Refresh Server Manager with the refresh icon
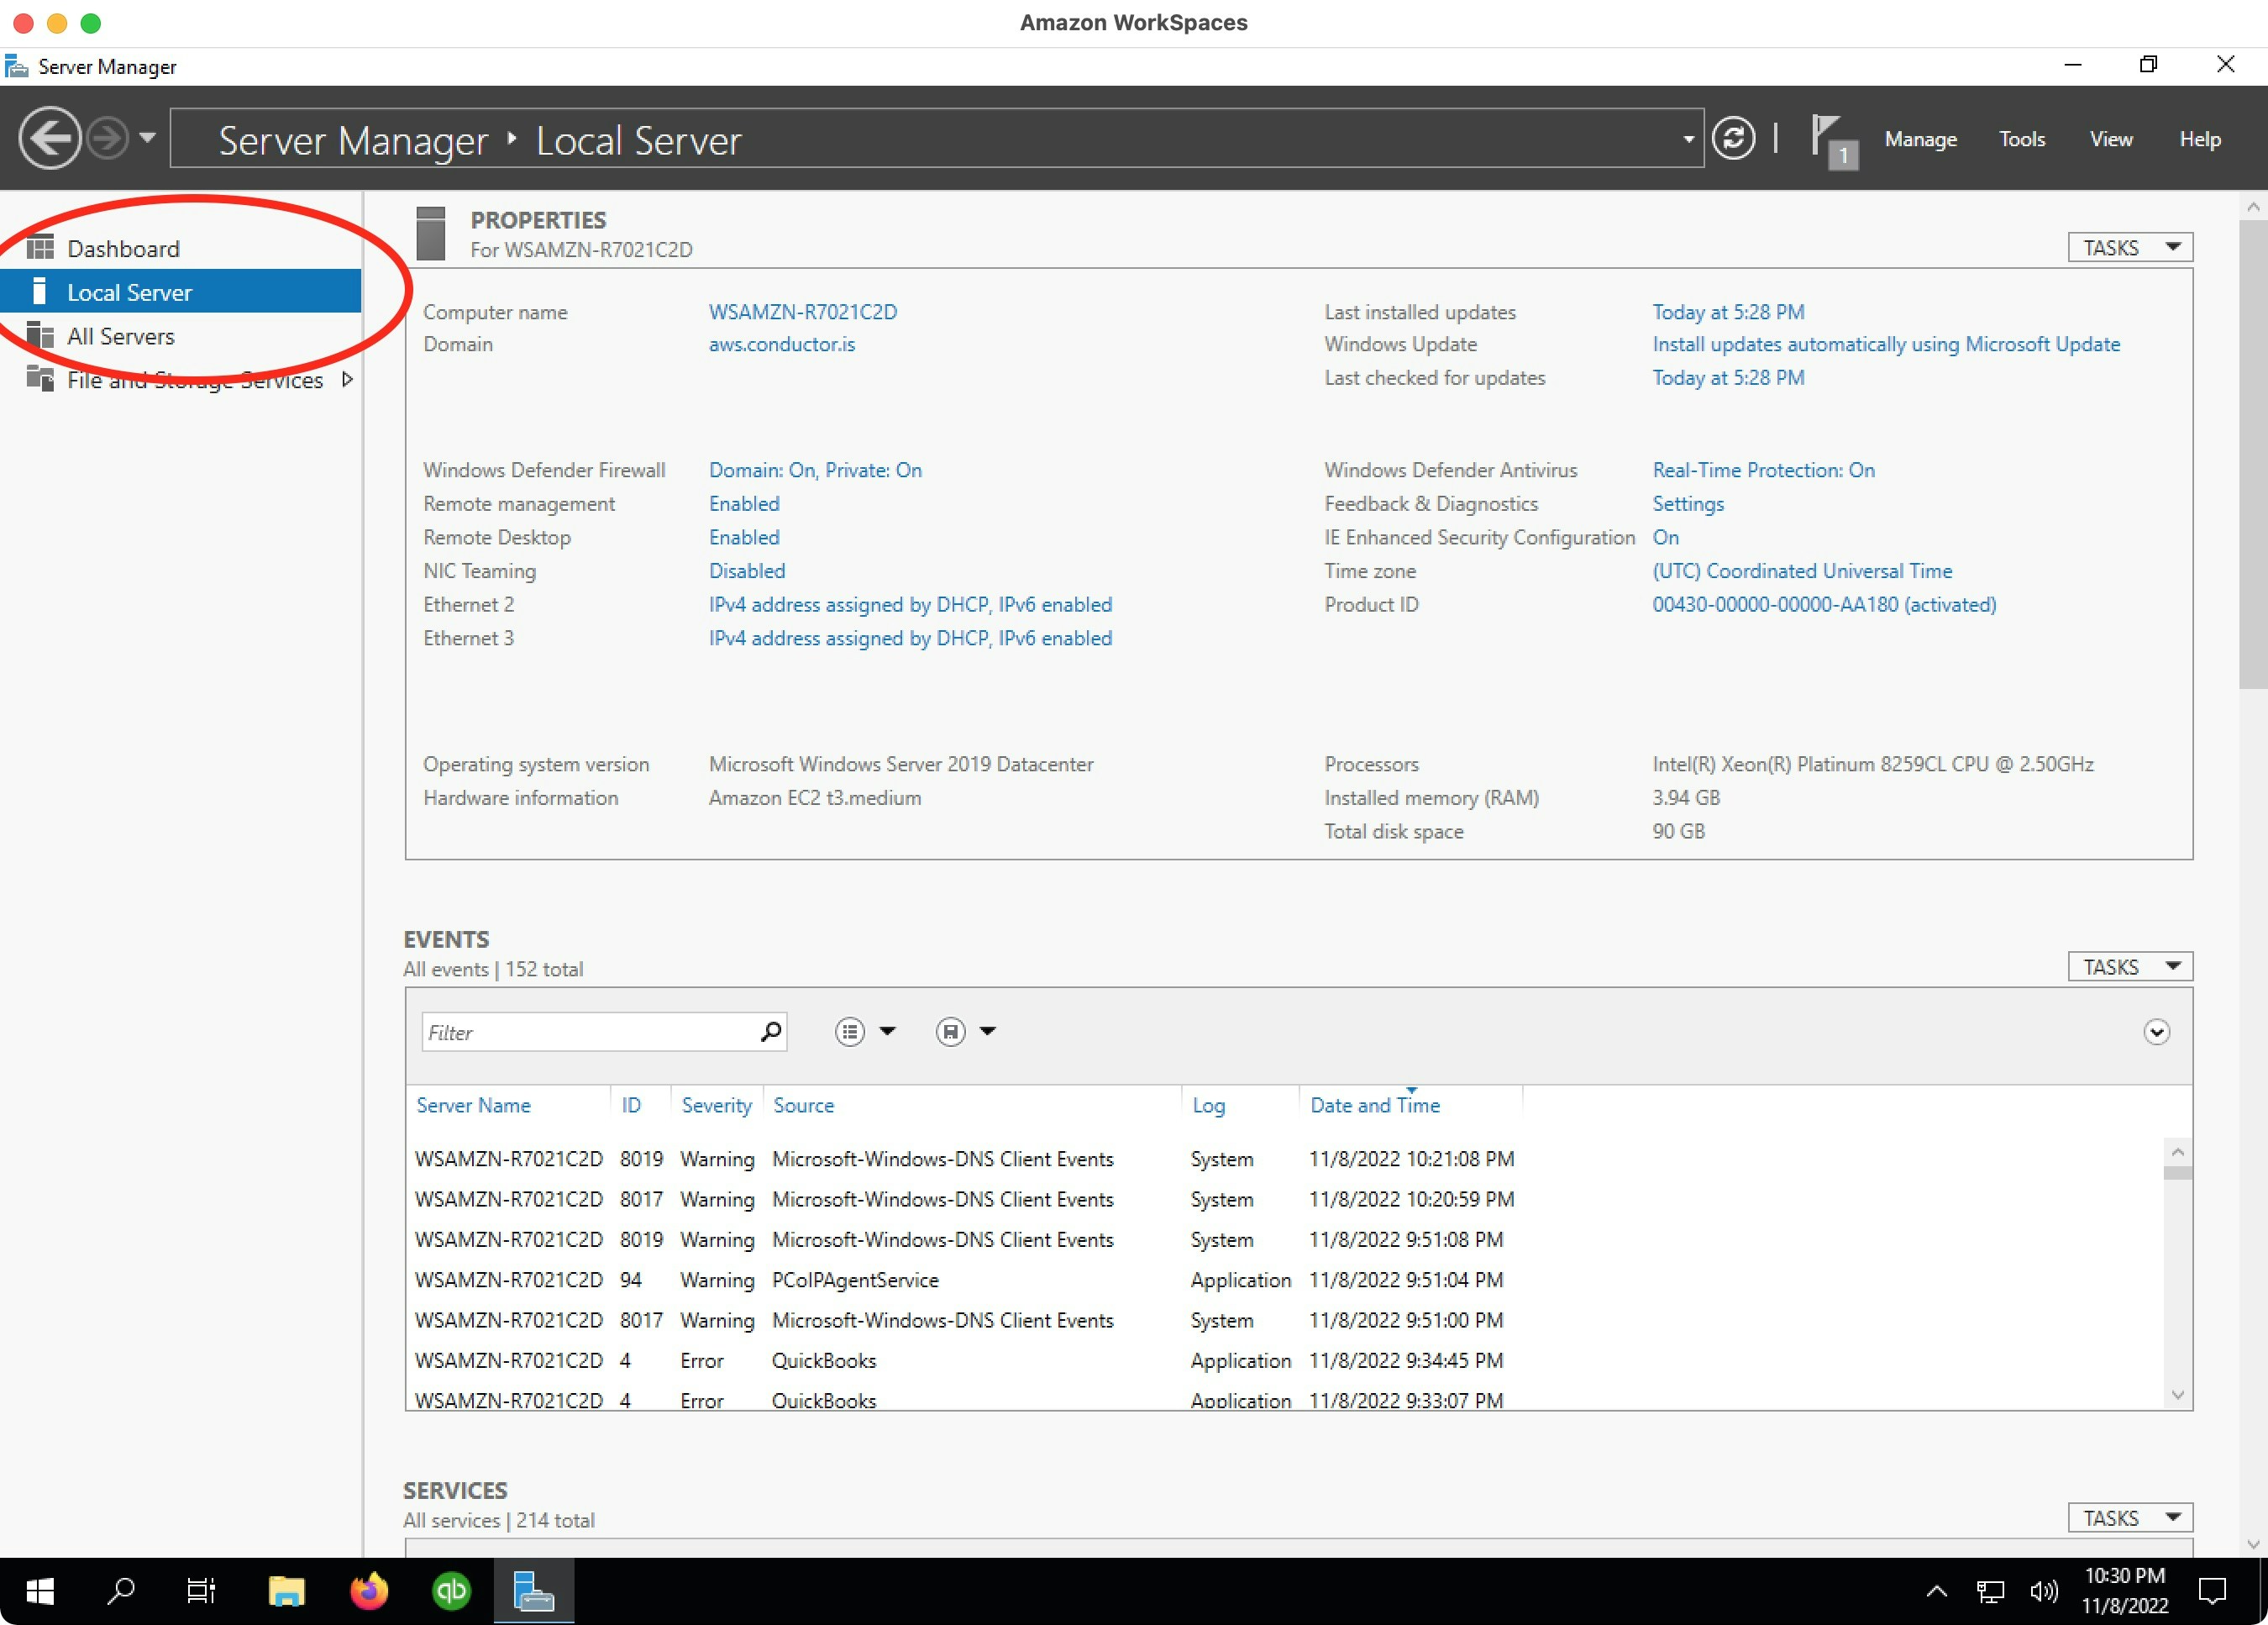Image resolution: width=2268 pixels, height=1625 pixels. click(1733, 138)
